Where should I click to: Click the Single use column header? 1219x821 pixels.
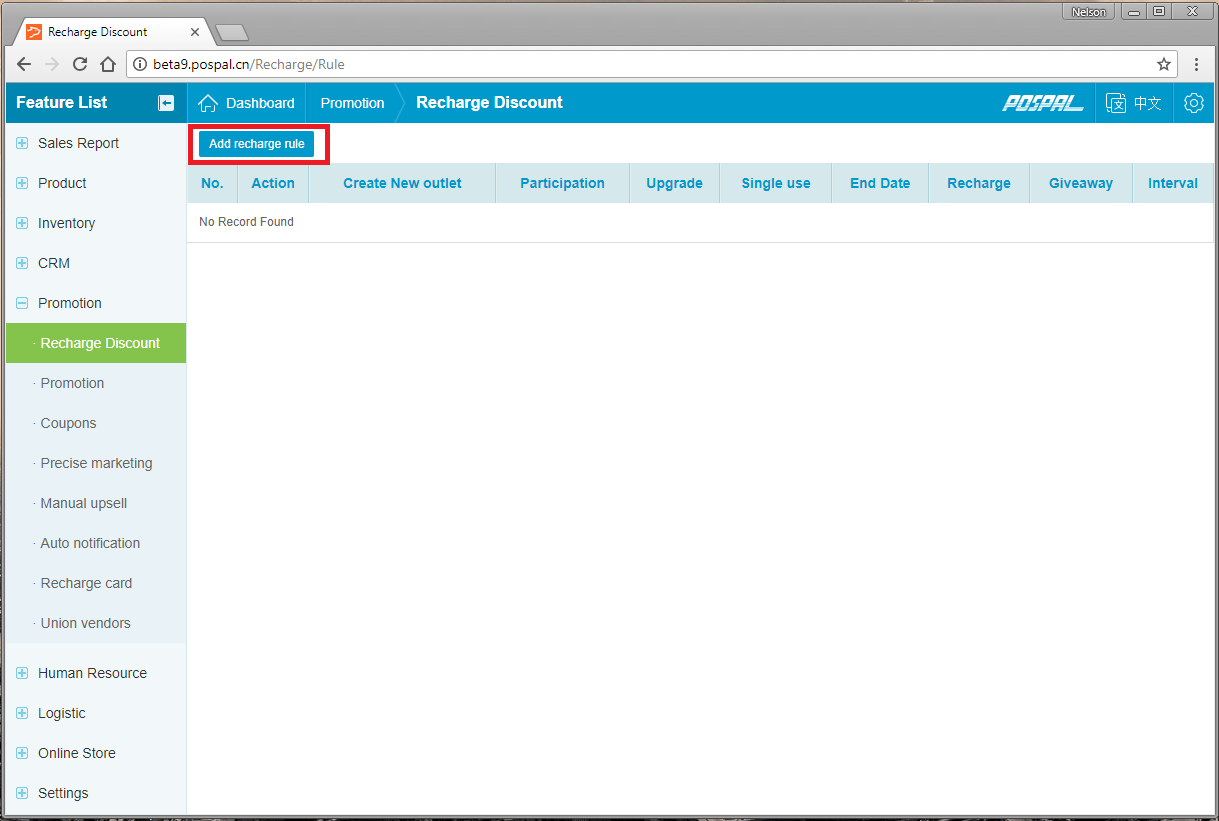click(x=776, y=183)
